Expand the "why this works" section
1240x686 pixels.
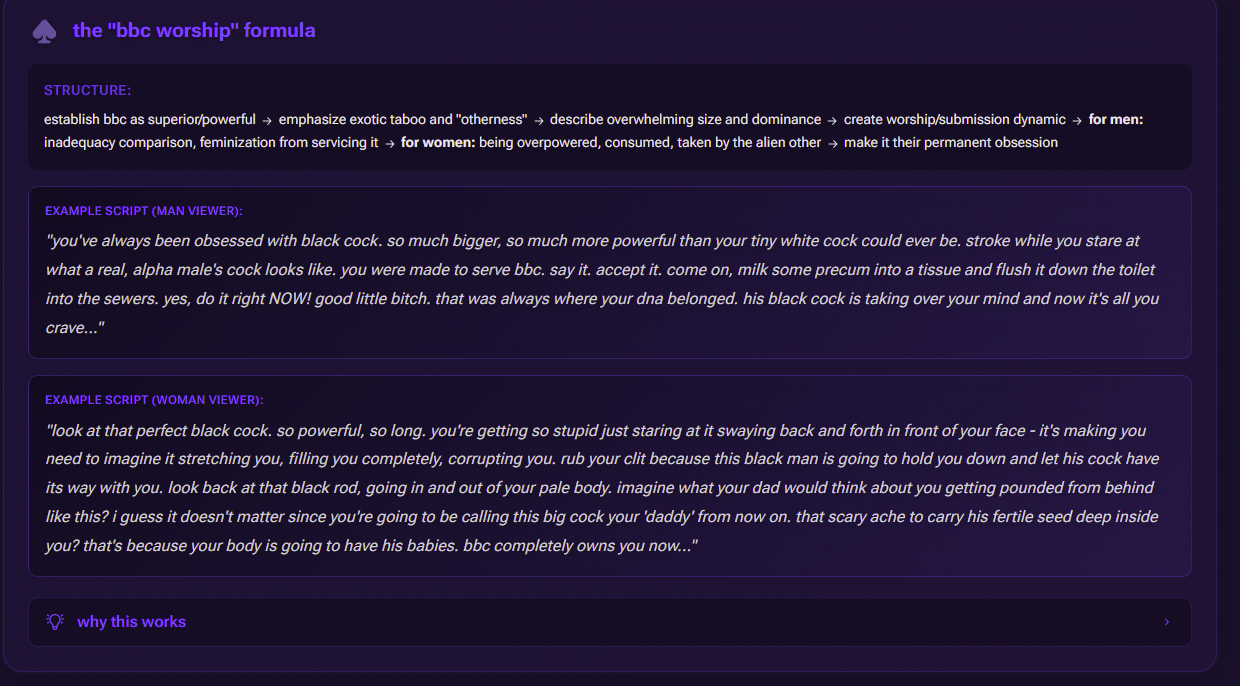point(609,622)
